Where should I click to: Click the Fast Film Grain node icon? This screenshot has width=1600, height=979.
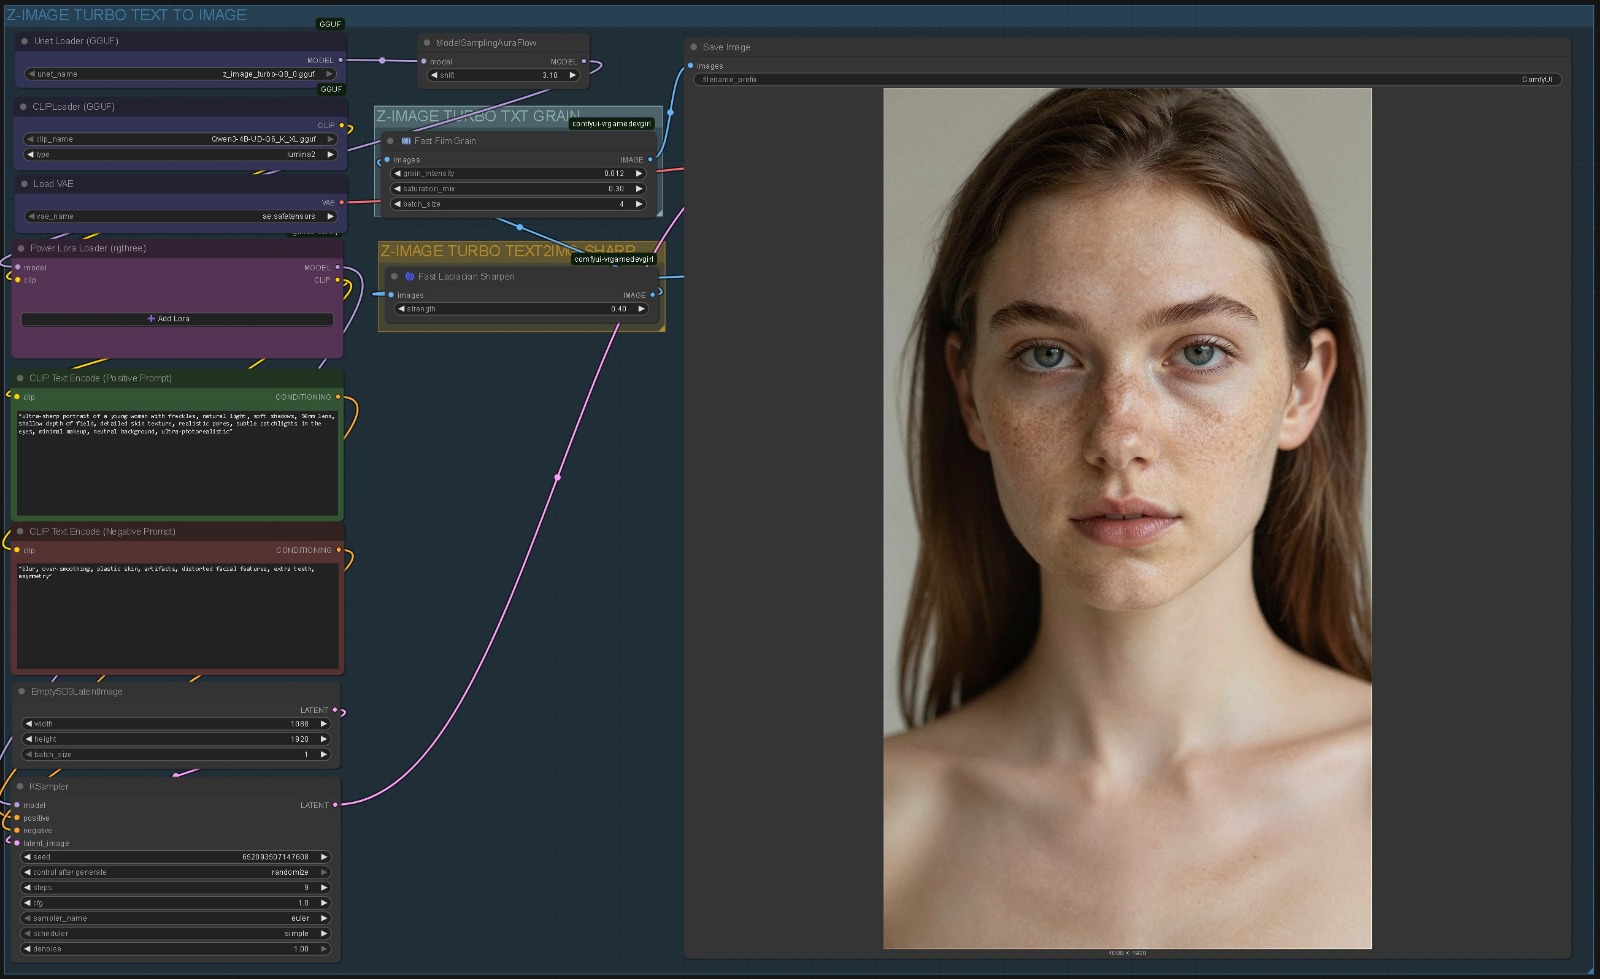pyautogui.click(x=406, y=141)
